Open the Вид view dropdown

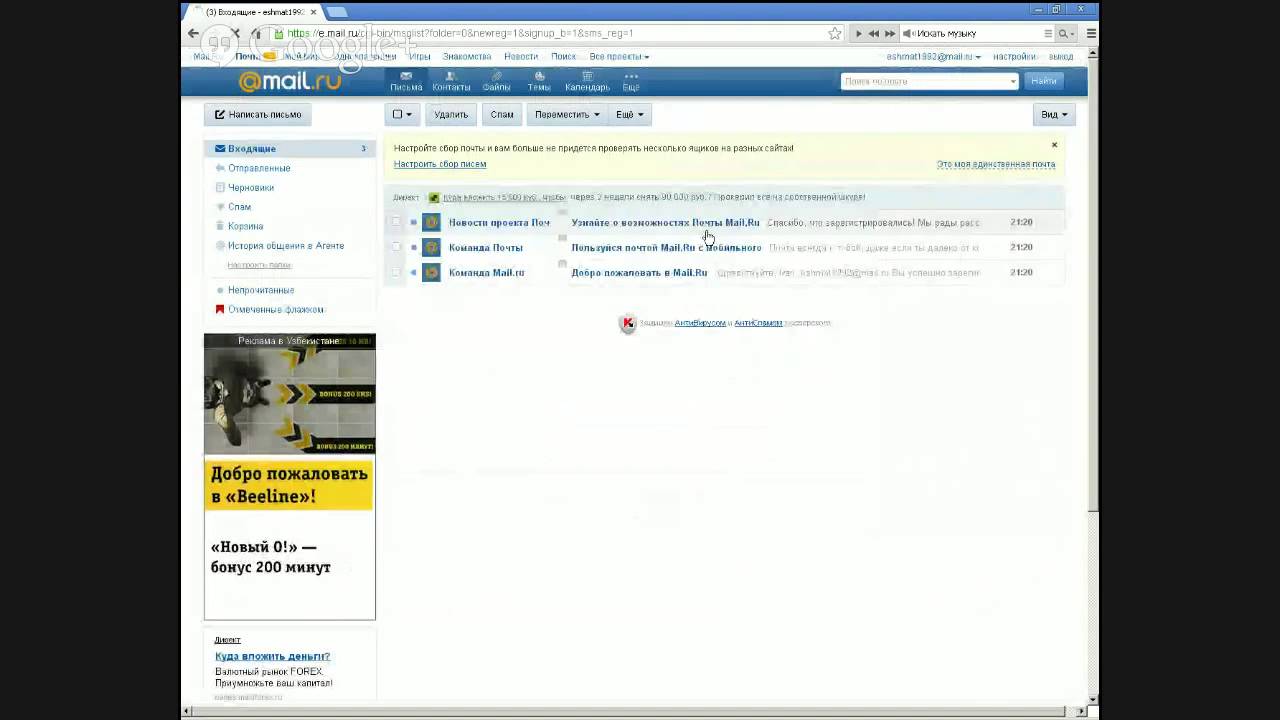click(x=1054, y=115)
